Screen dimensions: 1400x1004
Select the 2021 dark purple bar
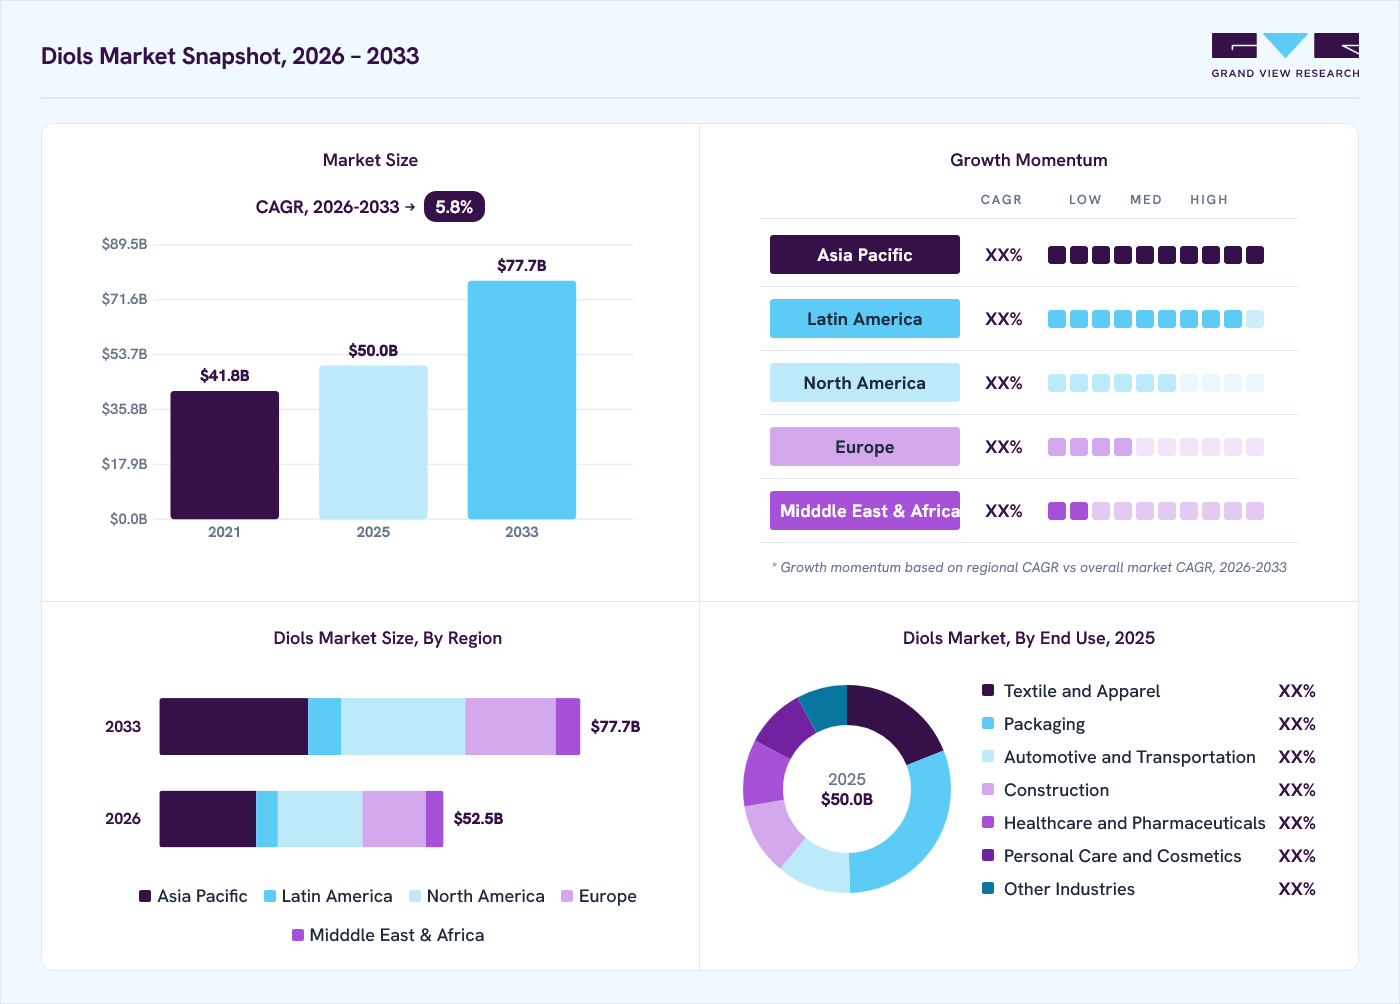coord(224,455)
